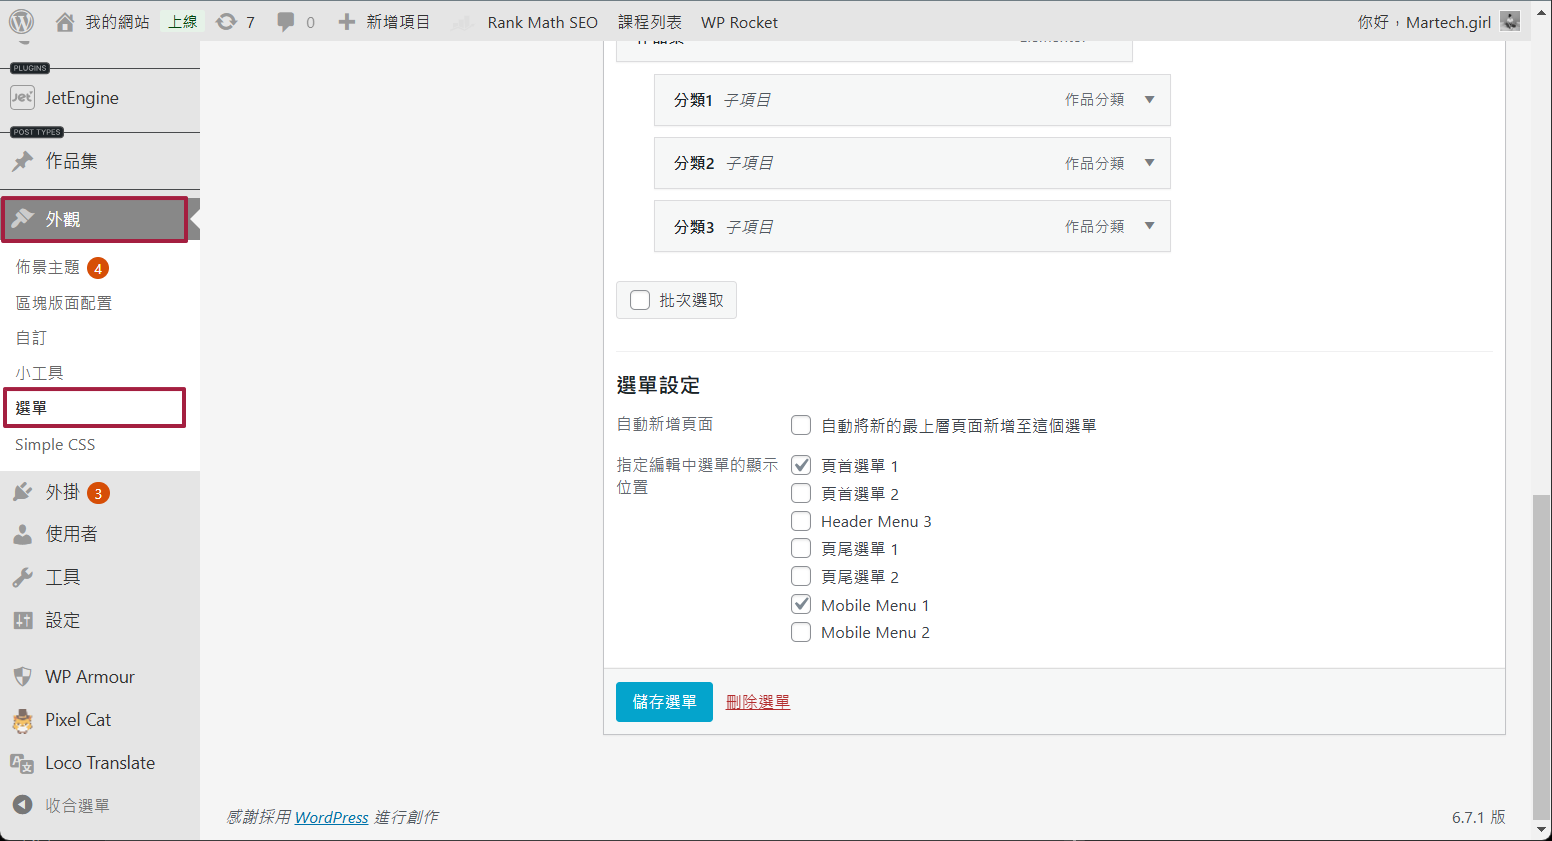This screenshot has width=1552, height=841.
Task: Click the 刪除選單 link
Action: pos(758,702)
